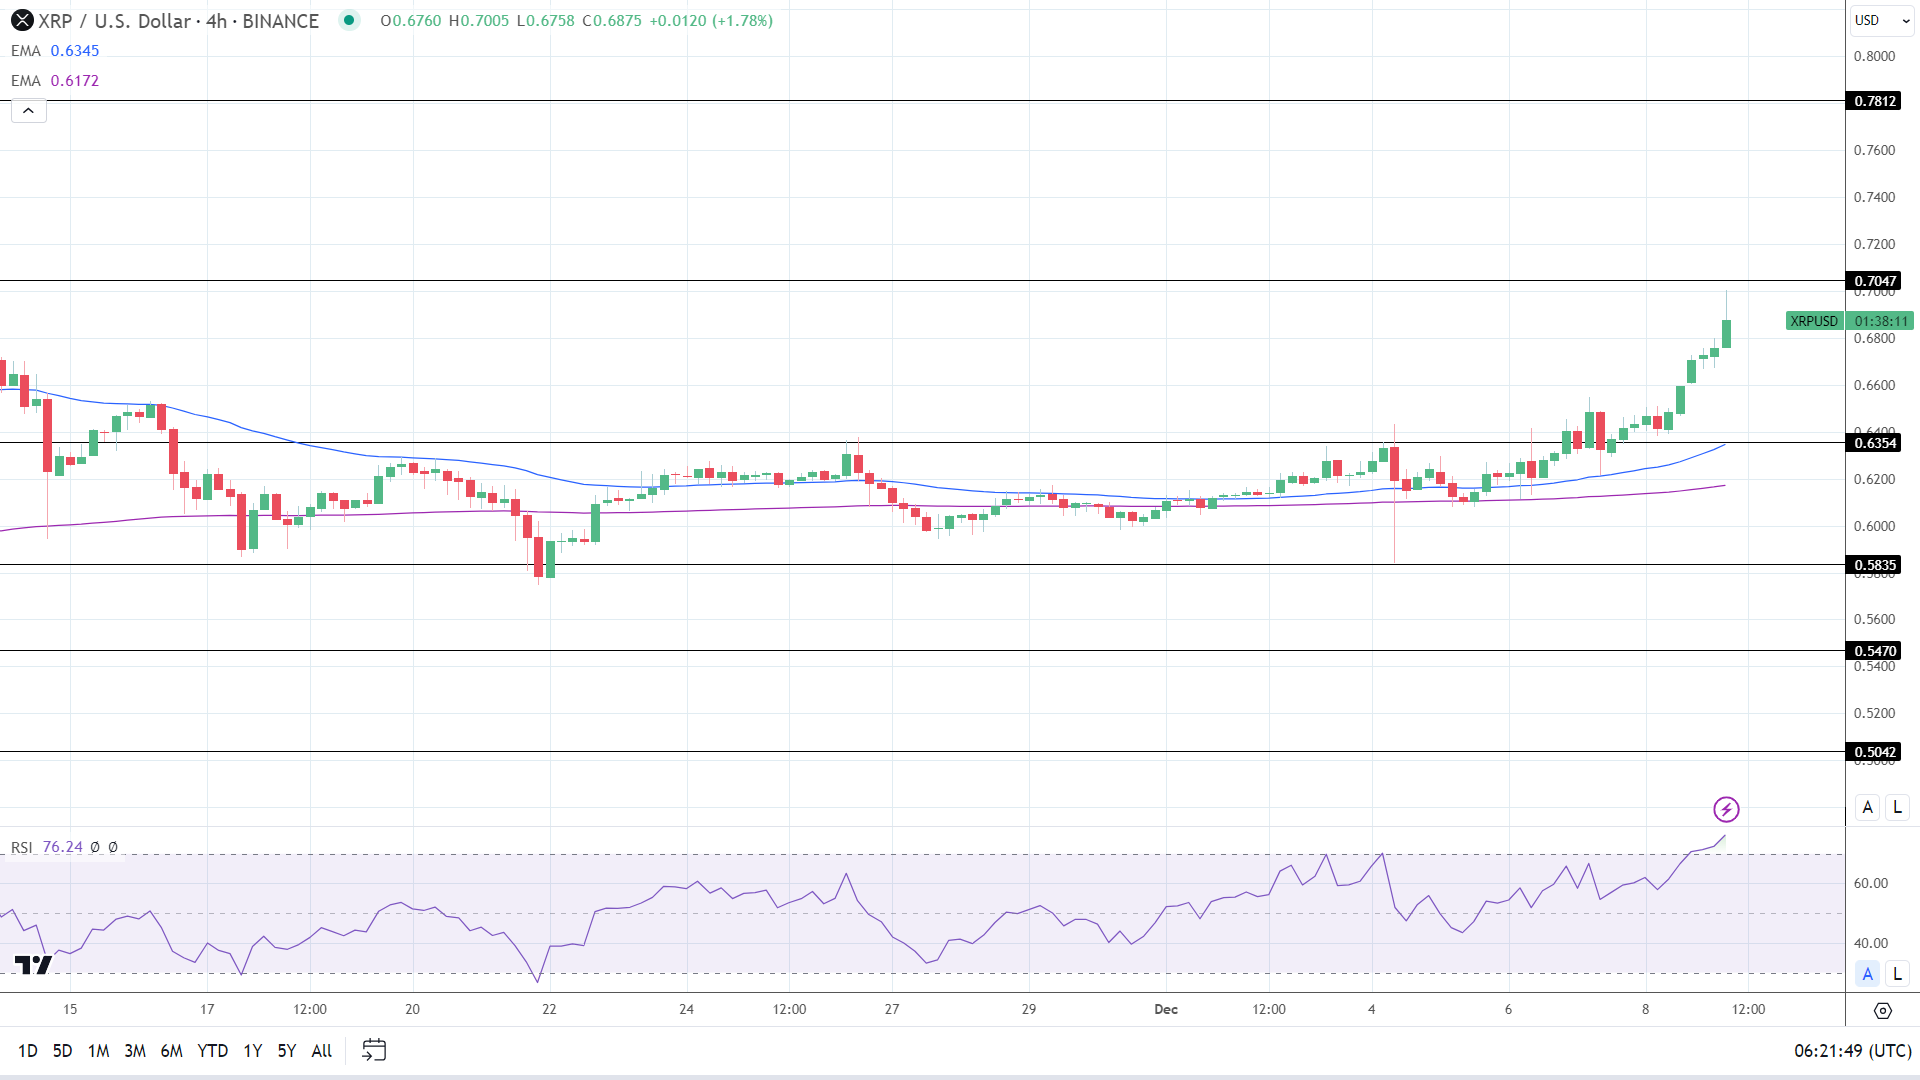Viewport: 1920px width, 1080px height.
Task: Click the second EMA 0.6172 legend
Action: tap(55, 81)
